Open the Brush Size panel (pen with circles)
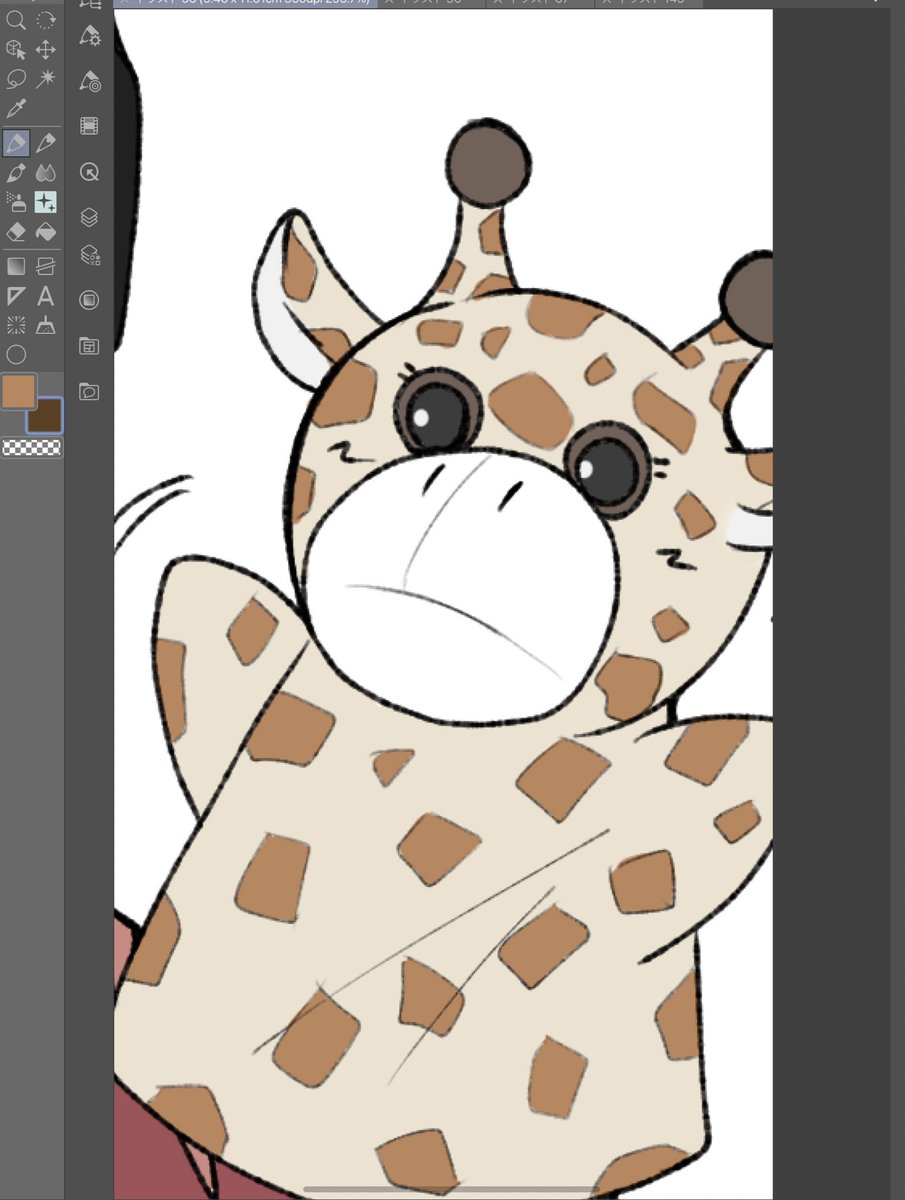 coord(90,81)
